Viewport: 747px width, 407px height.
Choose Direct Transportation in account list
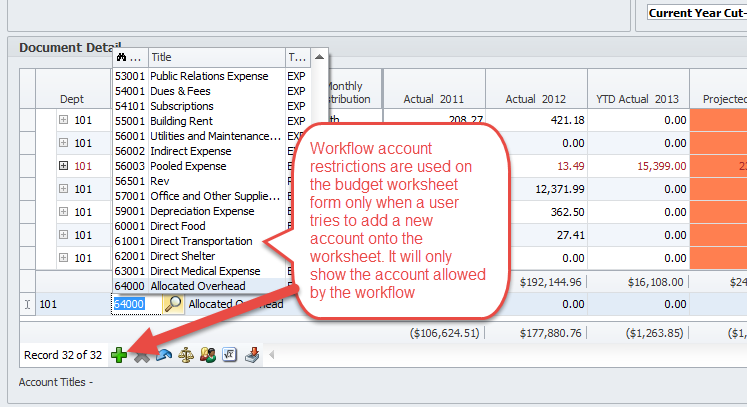pyautogui.click(x=201, y=241)
